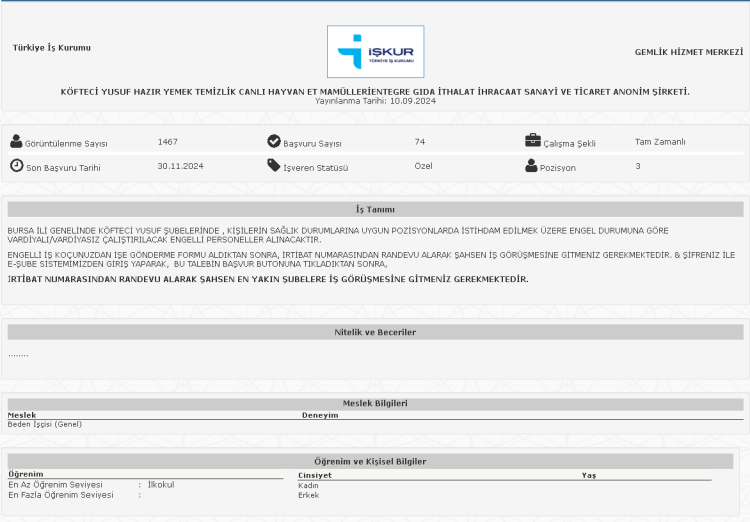Click the İŞKUR logo at top
Viewport: 750px width, 522px height.
coord(375,51)
